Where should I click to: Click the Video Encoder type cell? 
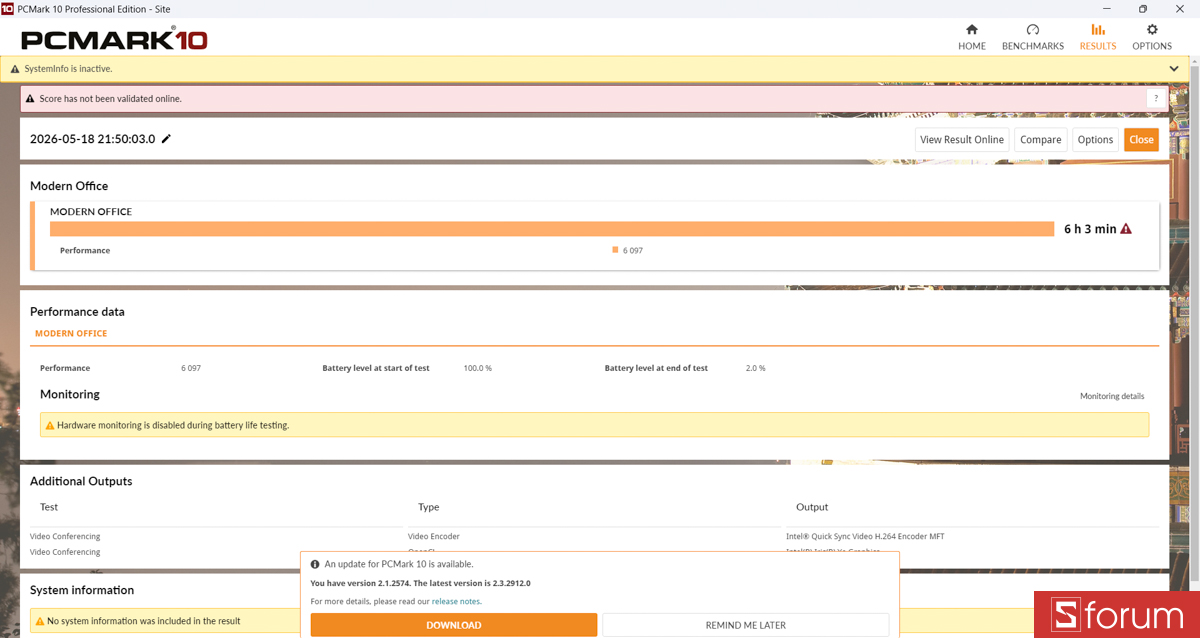434,537
